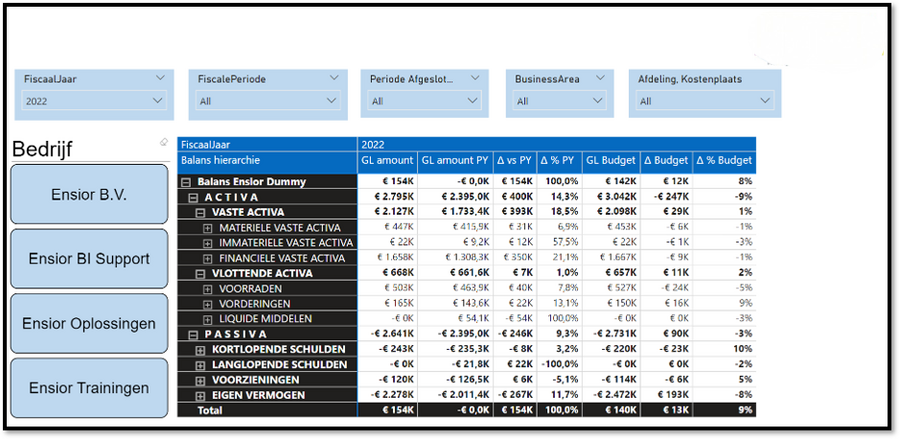Open the FiscalePeriode All dropdown
The height and width of the screenshot is (439, 900).
coord(332,101)
